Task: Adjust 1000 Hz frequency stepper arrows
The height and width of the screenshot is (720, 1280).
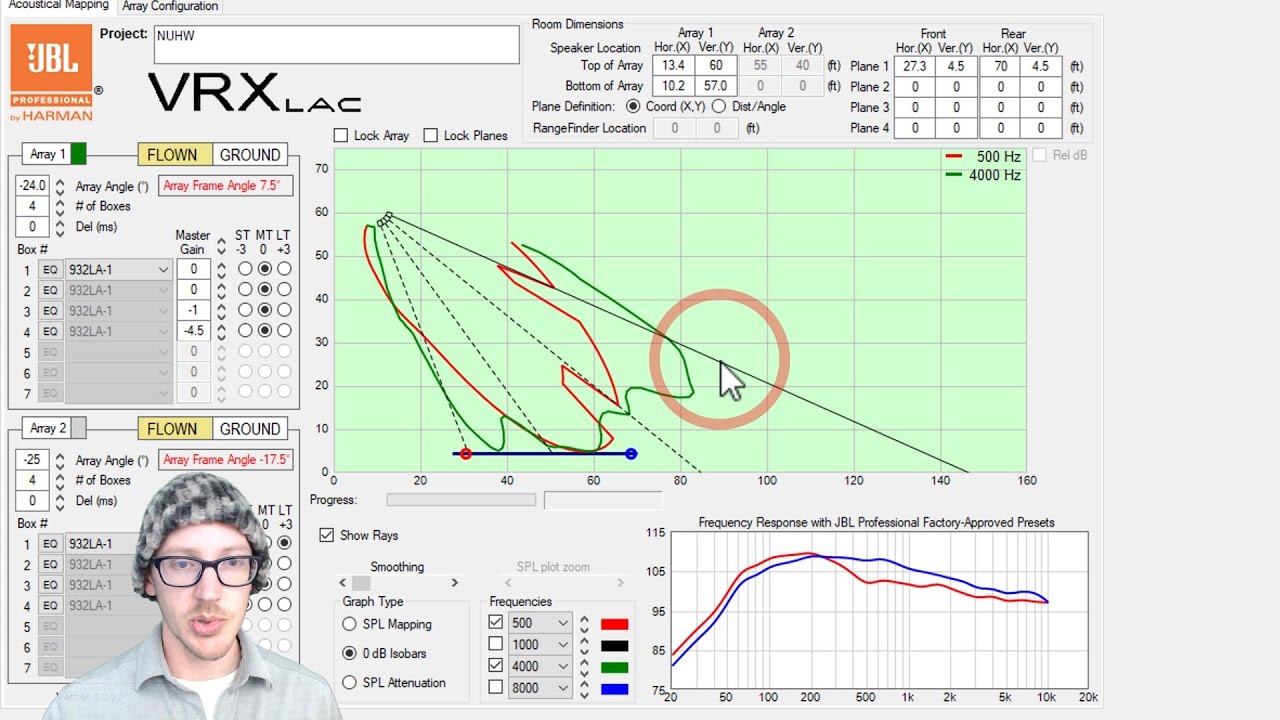Action: (584, 645)
